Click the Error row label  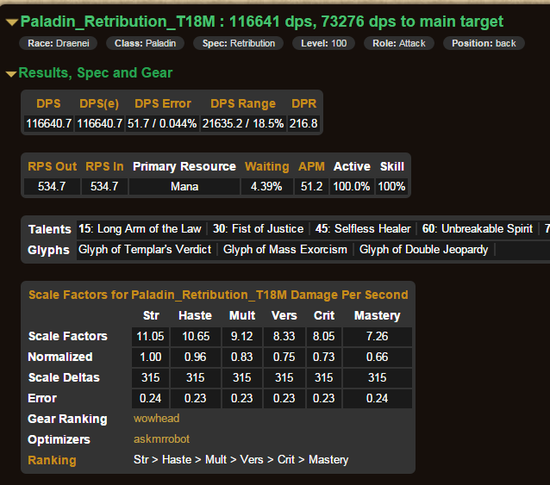point(42,398)
